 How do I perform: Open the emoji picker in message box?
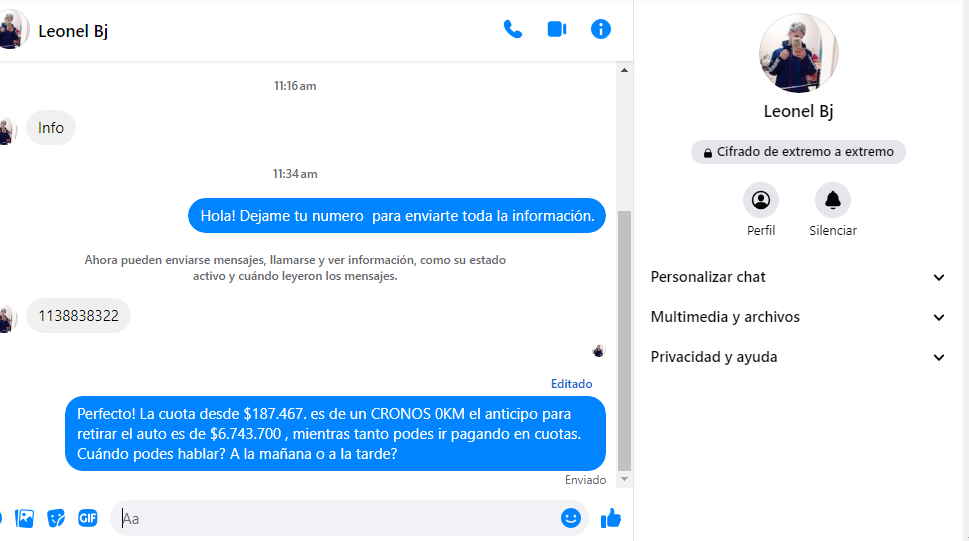click(x=571, y=518)
